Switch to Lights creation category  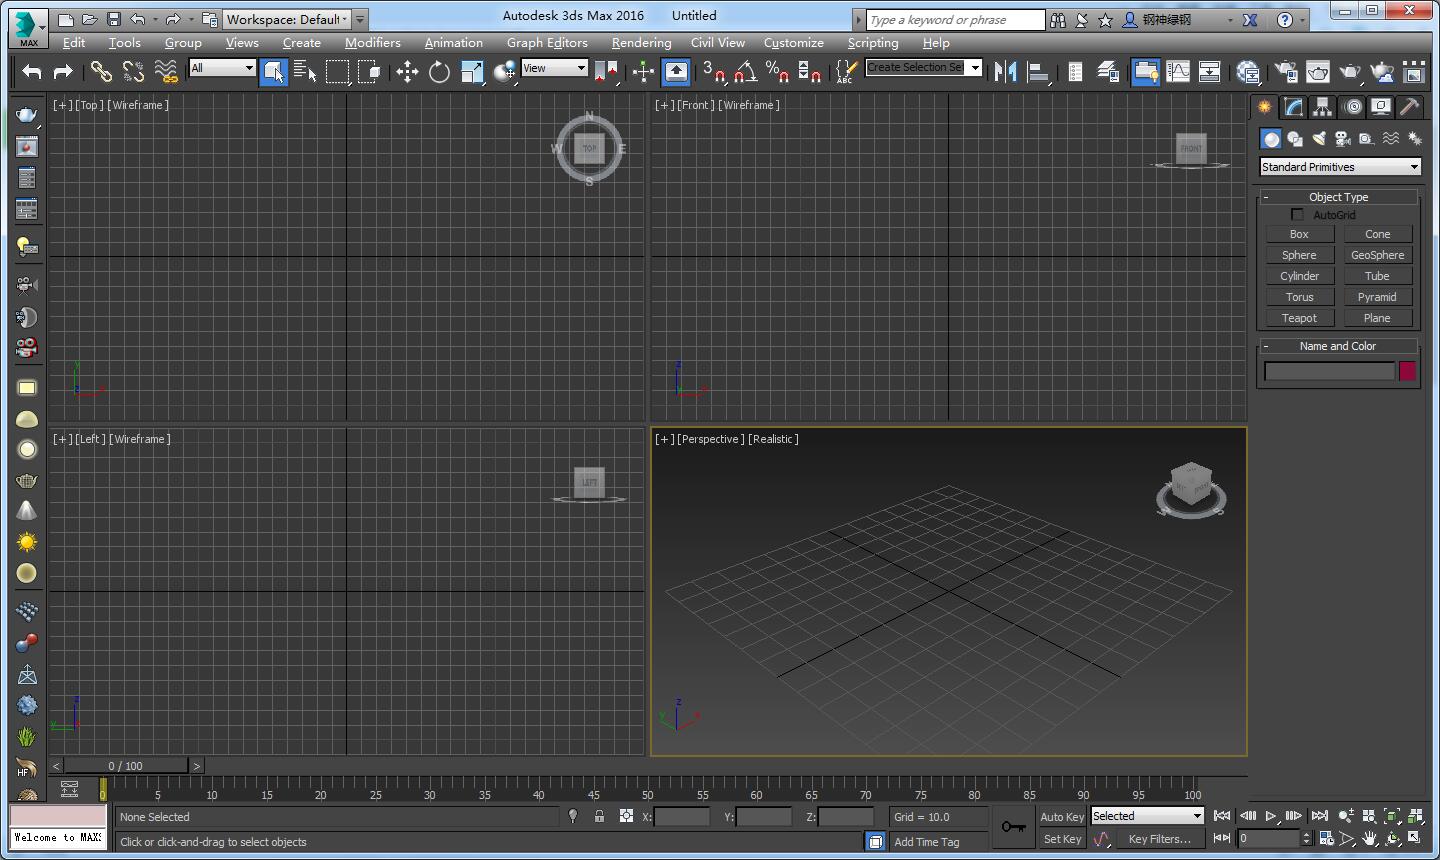click(1319, 139)
